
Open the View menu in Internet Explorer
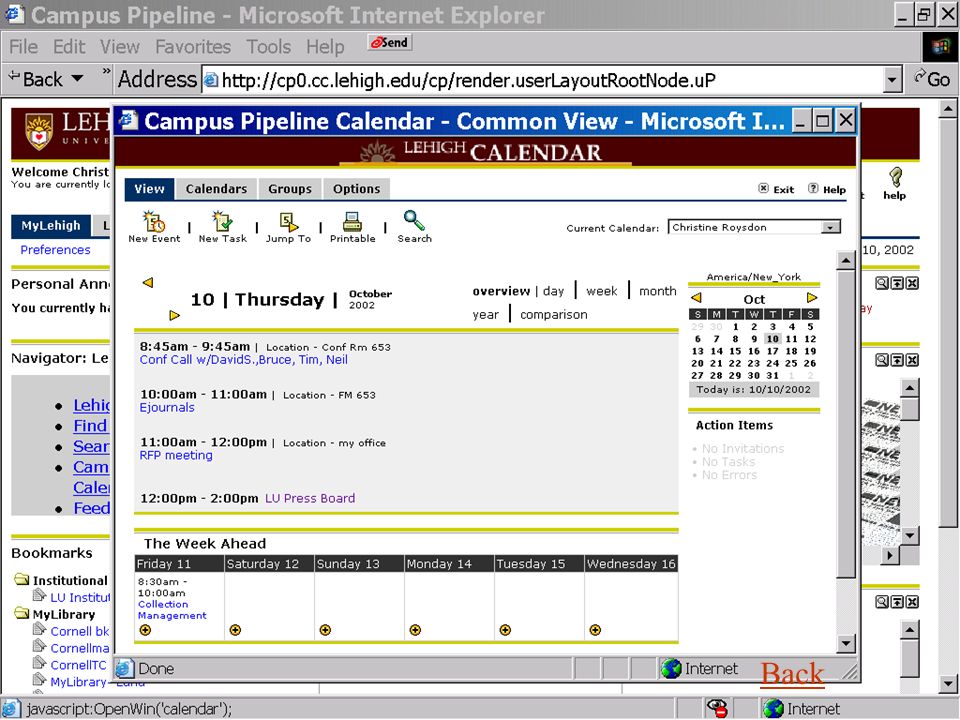[120, 47]
